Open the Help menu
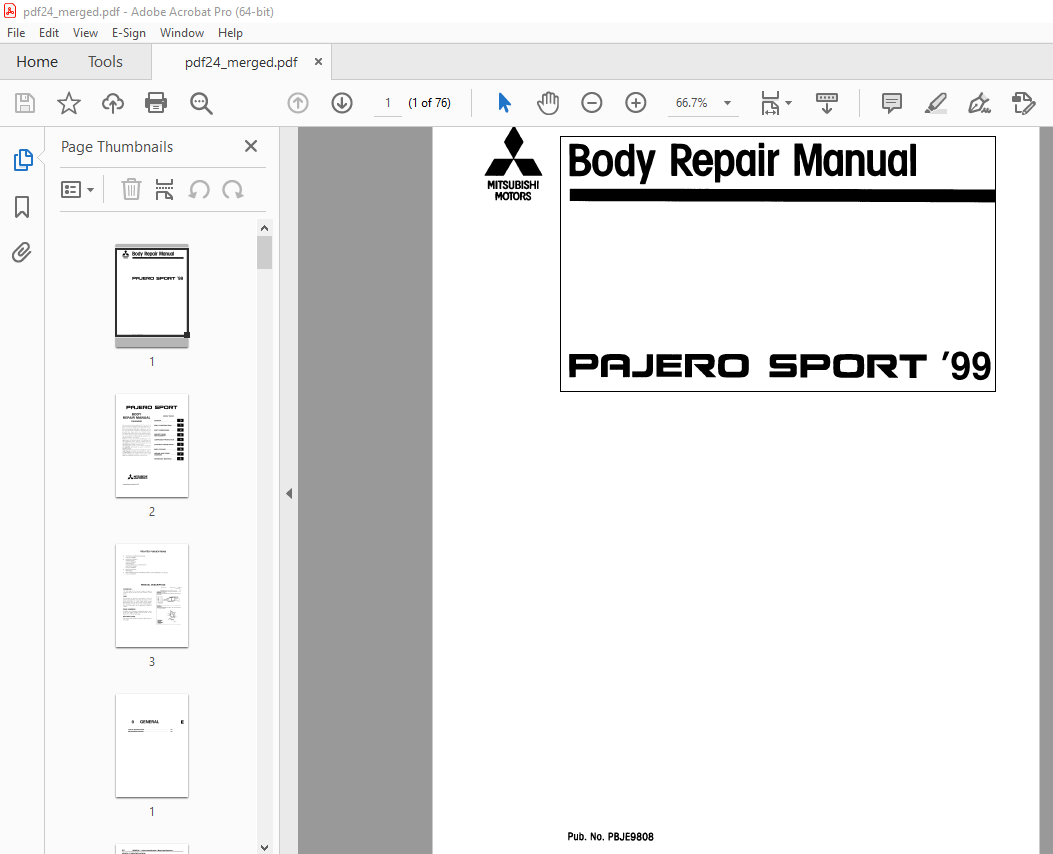Viewport: 1053px width, 854px height. [x=230, y=33]
